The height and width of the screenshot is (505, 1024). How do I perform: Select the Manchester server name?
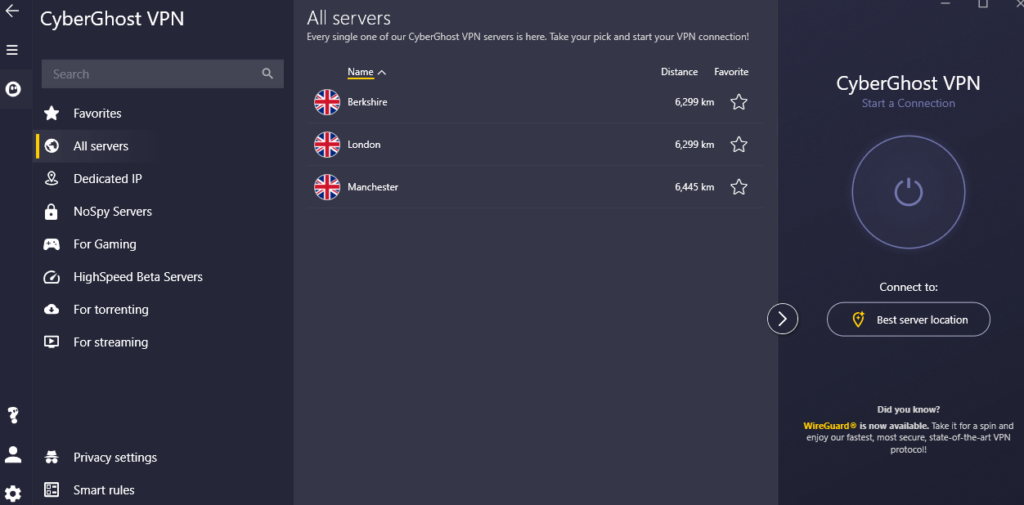pos(373,187)
